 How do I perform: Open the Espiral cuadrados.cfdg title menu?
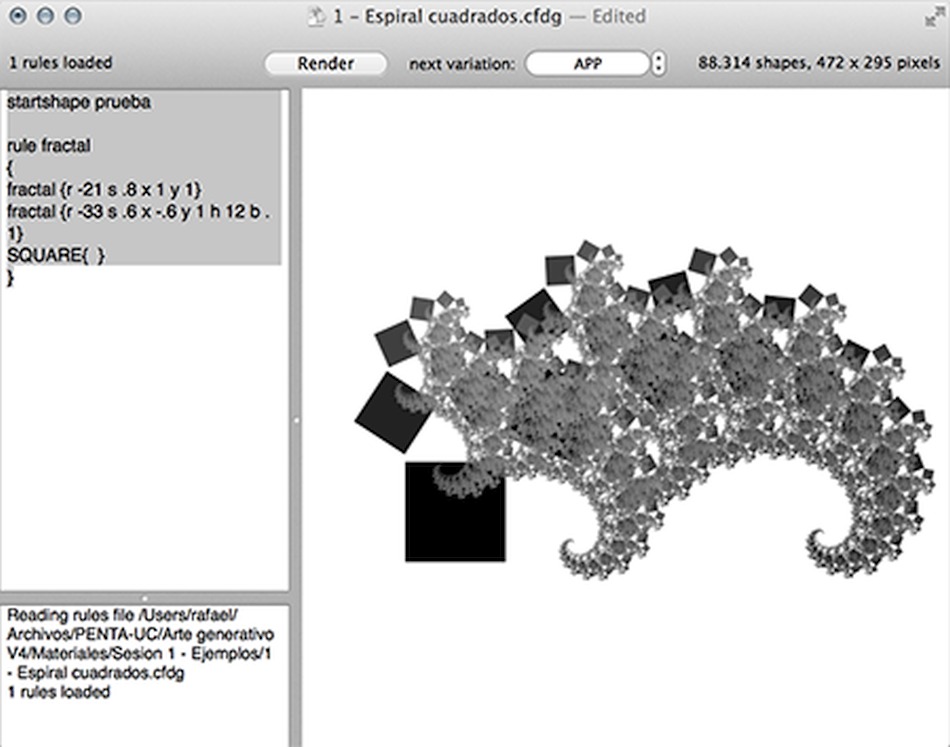pyautogui.click(x=448, y=16)
